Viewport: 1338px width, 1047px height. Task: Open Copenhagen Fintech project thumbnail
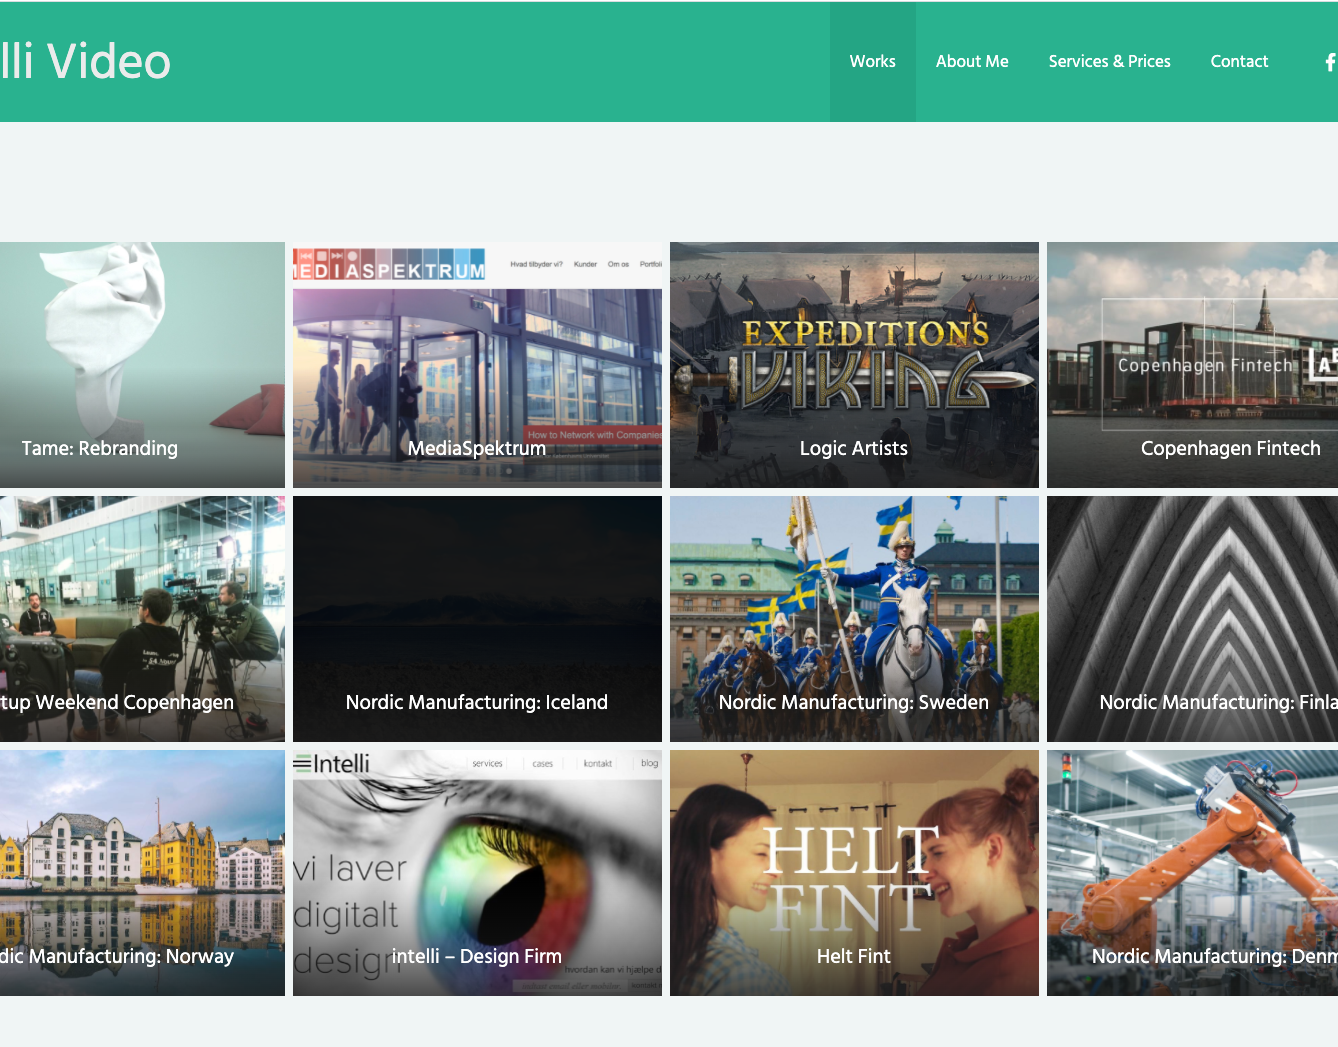point(1192,365)
